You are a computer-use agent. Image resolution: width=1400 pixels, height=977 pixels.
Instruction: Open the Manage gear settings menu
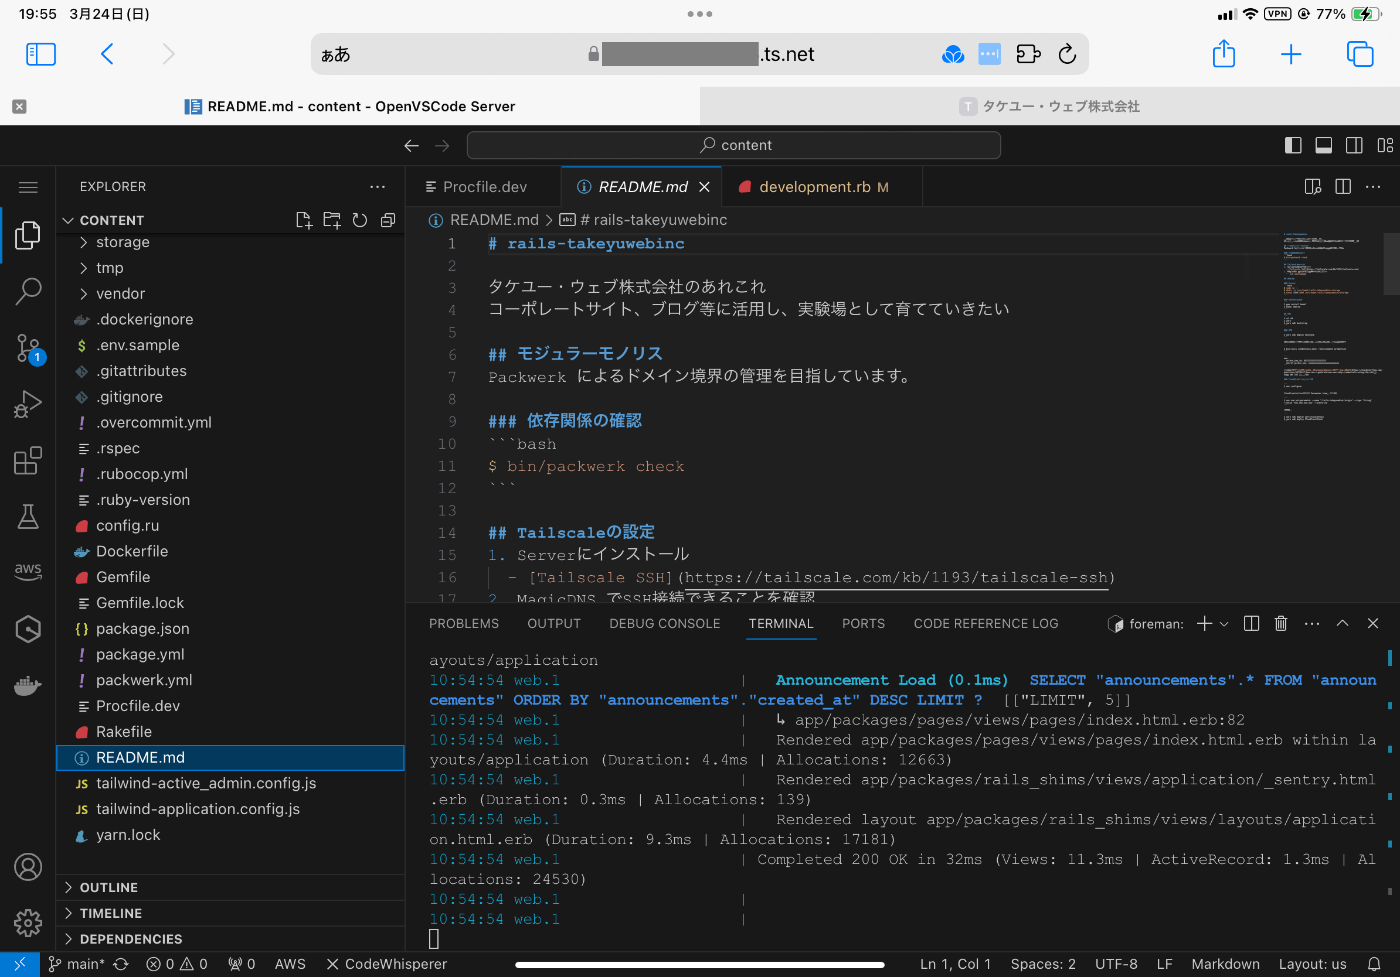28,922
